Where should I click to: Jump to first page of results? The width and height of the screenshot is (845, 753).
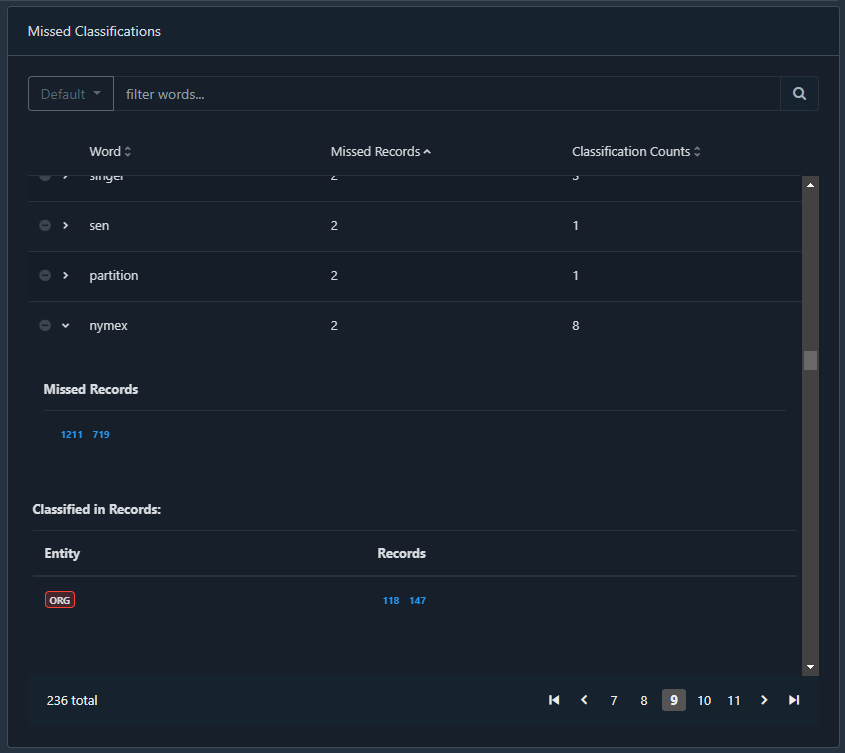tap(554, 700)
